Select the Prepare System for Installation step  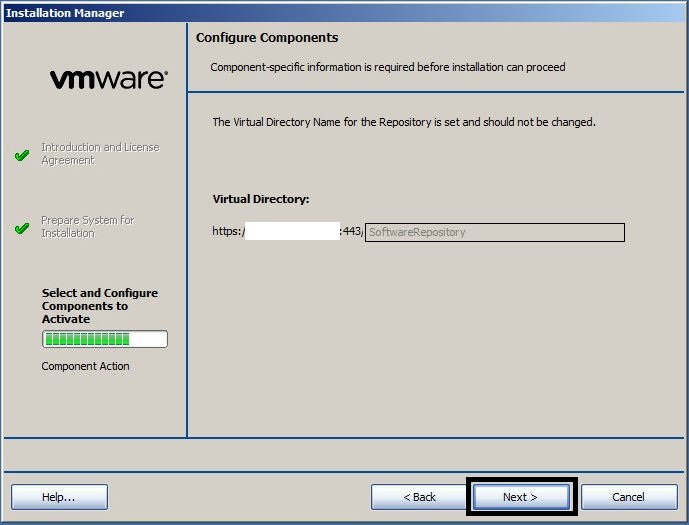[x=87, y=227]
